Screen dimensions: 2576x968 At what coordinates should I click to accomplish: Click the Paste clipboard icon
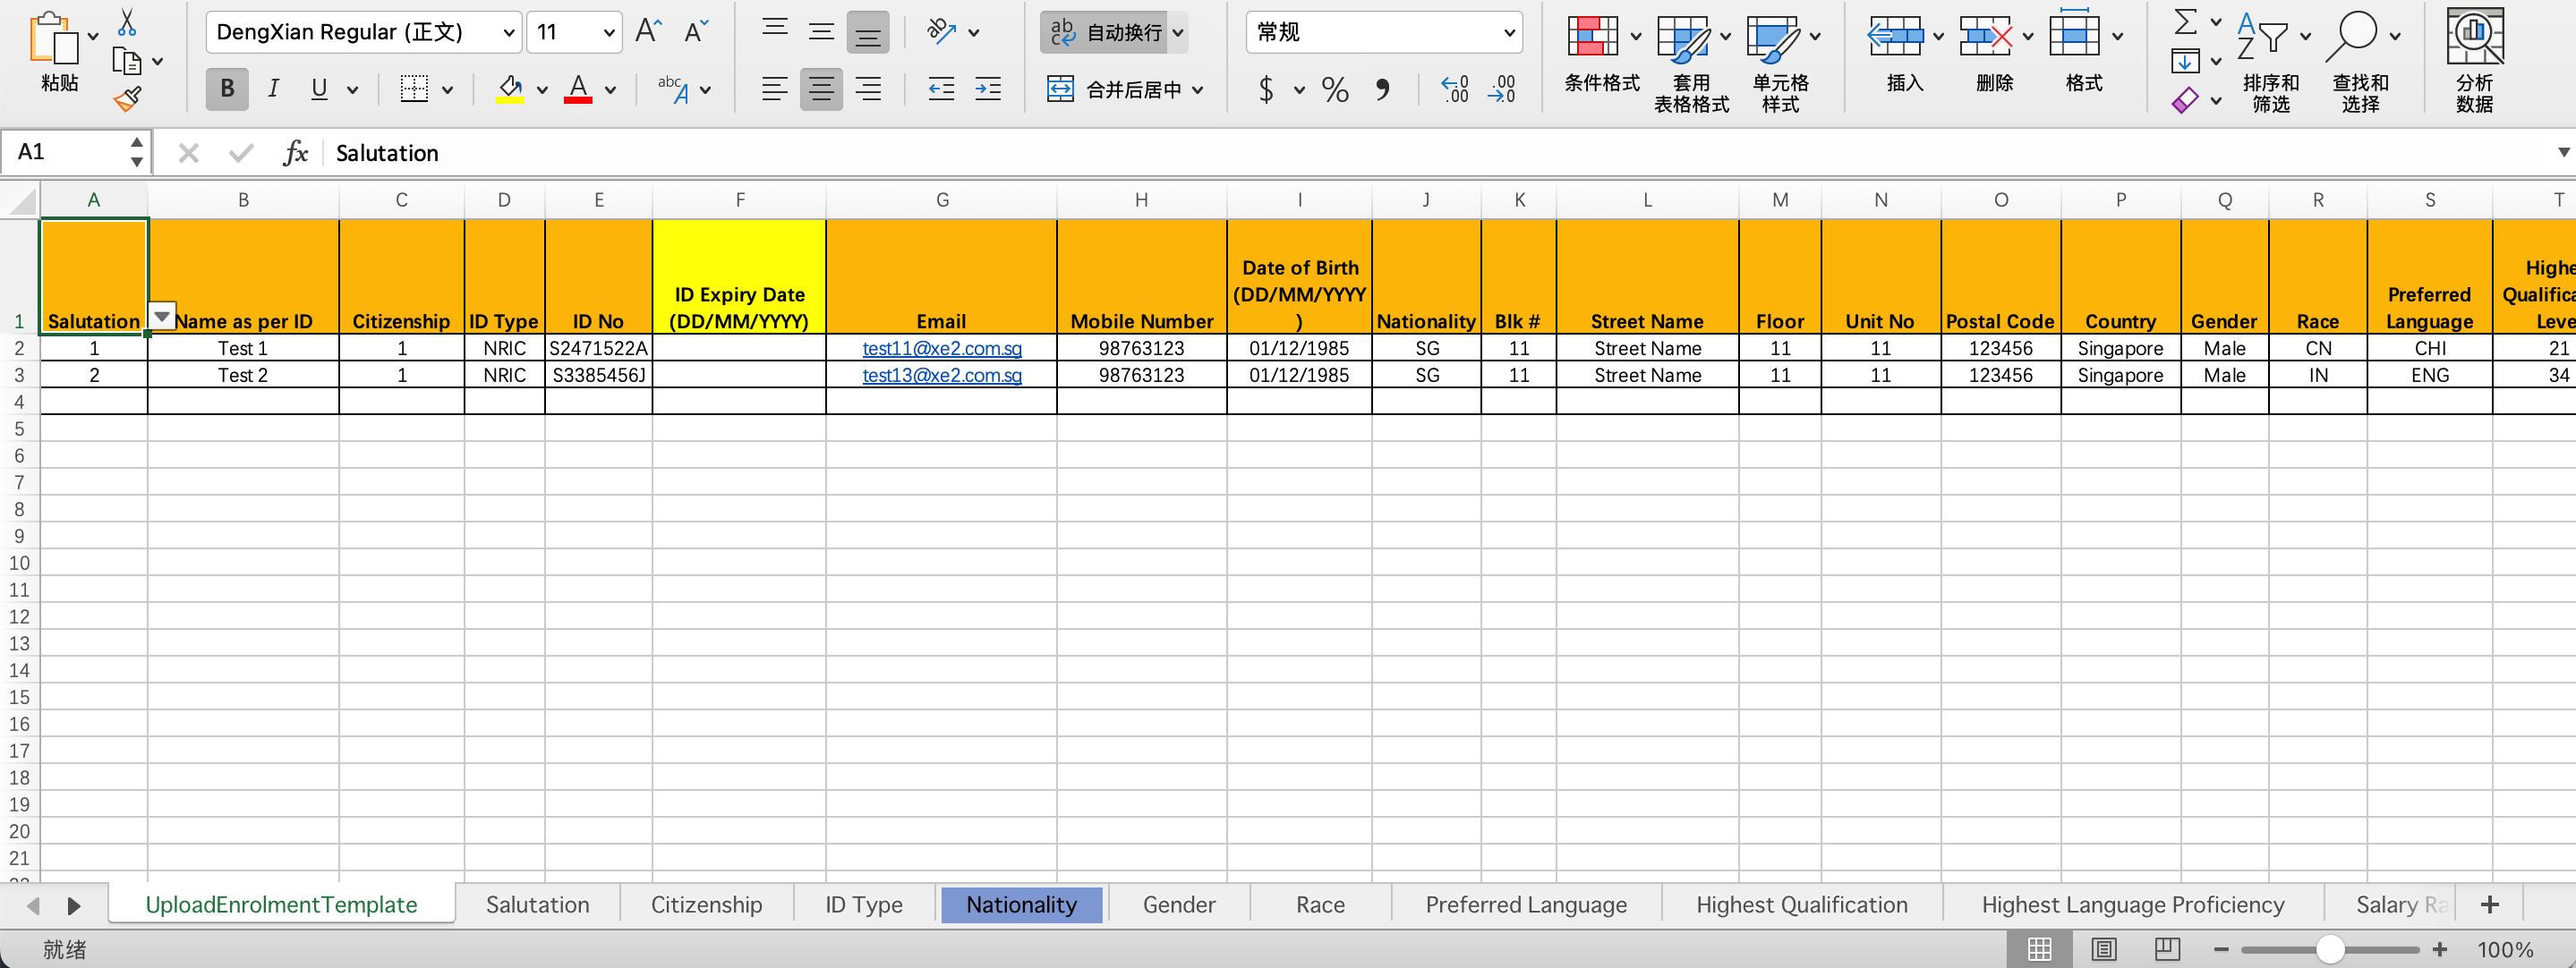pos(53,39)
